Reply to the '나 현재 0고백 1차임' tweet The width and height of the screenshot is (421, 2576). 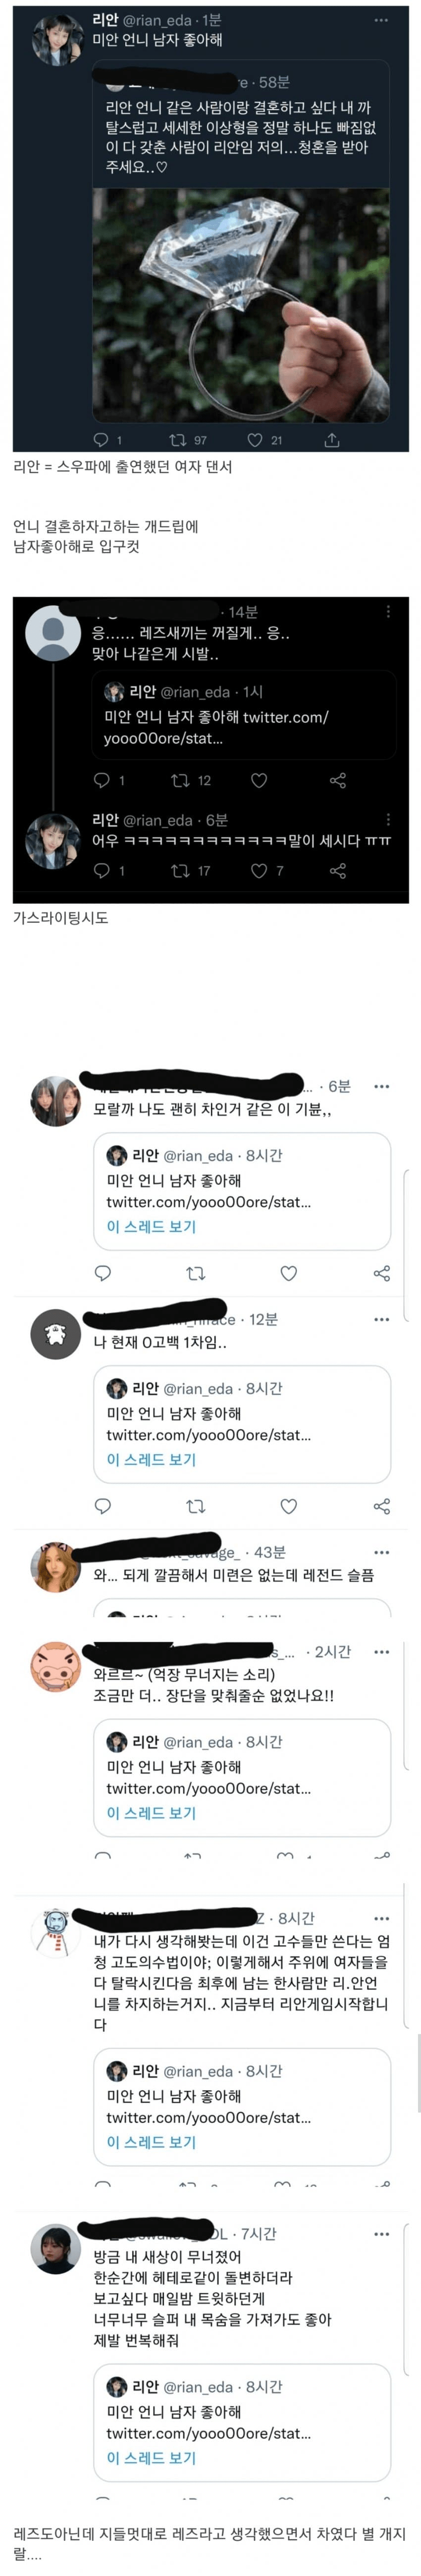(102, 1506)
